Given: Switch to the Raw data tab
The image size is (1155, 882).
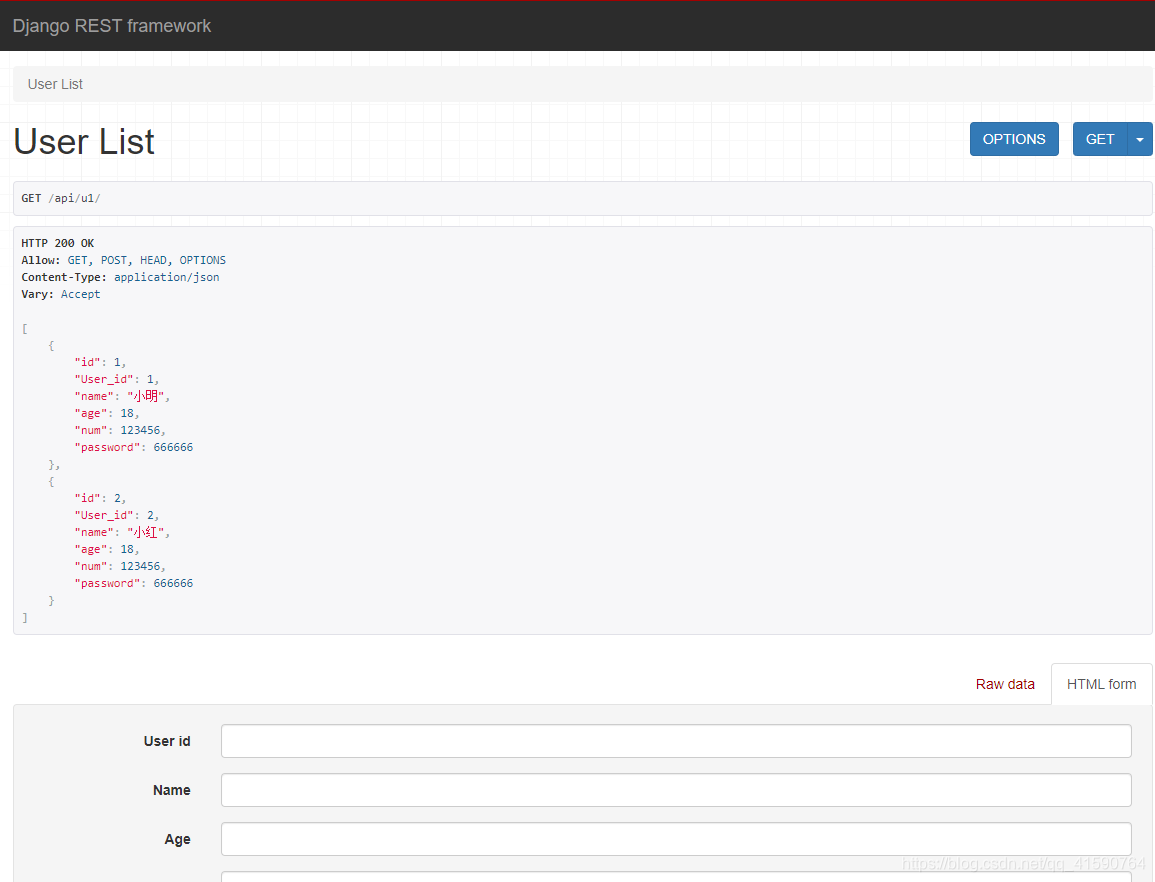Looking at the screenshot, I should 1005,684.
